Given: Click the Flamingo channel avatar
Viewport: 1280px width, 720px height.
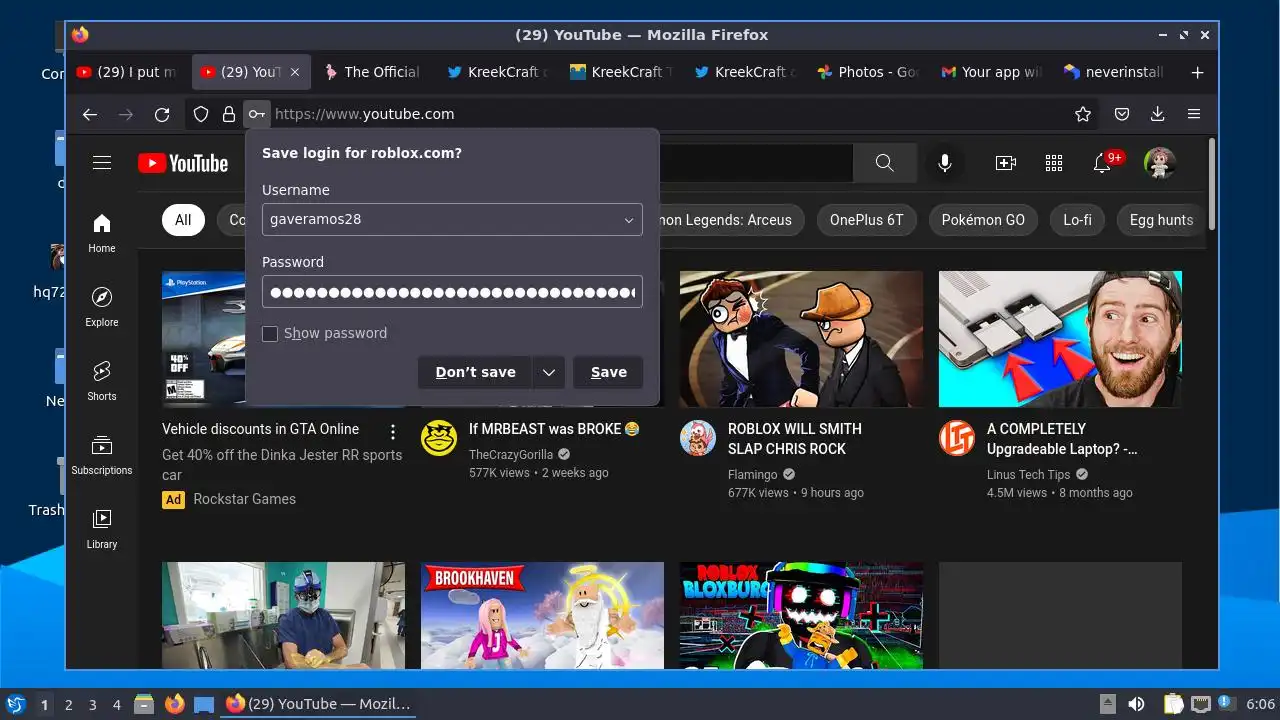Looking at the screenshot, I should pos(698,438).
